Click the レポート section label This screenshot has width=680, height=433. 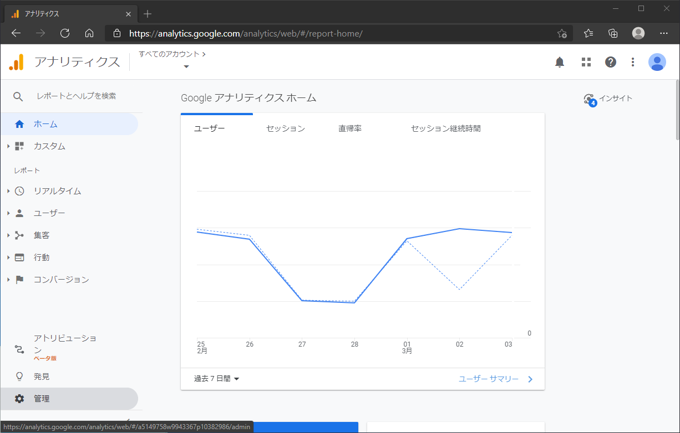[27, 171]
